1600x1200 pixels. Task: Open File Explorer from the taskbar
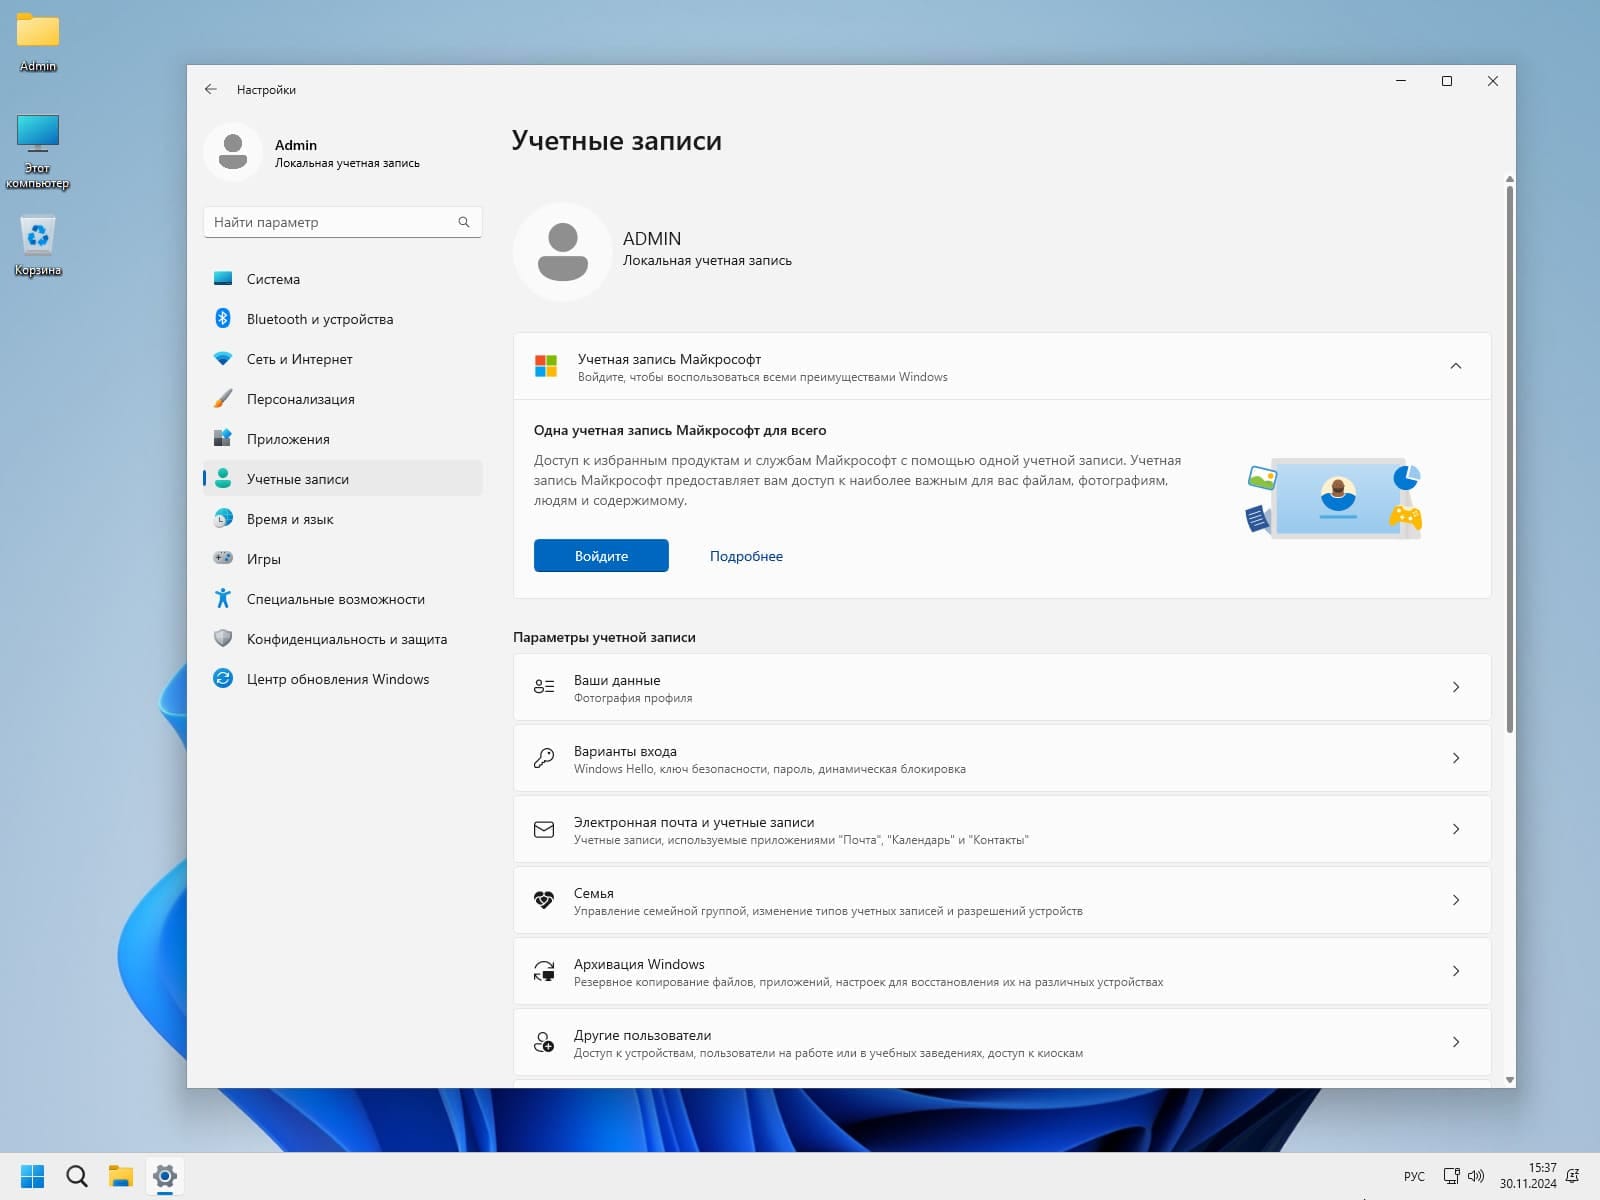point(121,1176)
